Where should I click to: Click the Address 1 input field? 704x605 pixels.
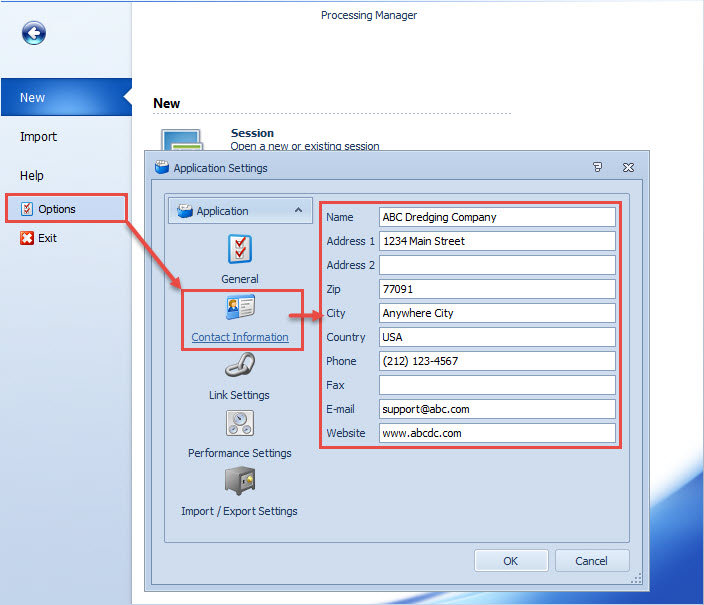pos(497,241)
